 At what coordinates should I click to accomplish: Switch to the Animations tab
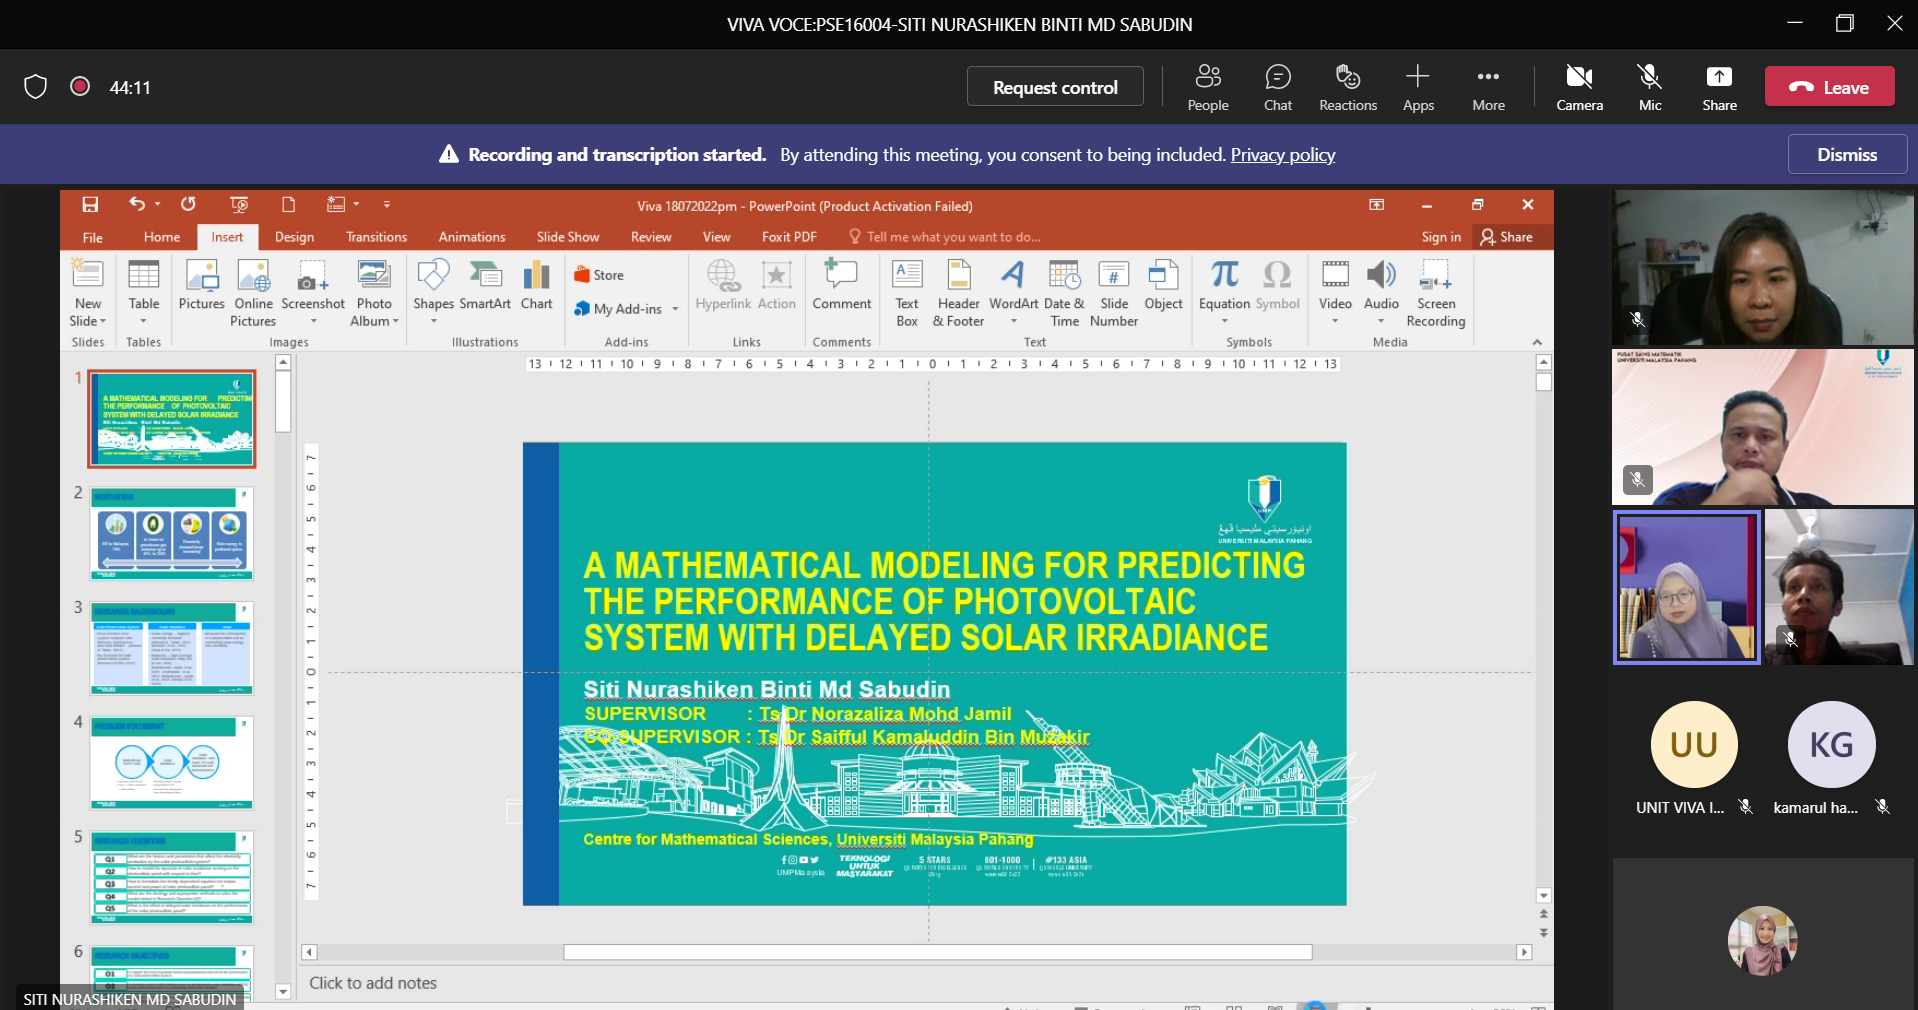point(472,237)
